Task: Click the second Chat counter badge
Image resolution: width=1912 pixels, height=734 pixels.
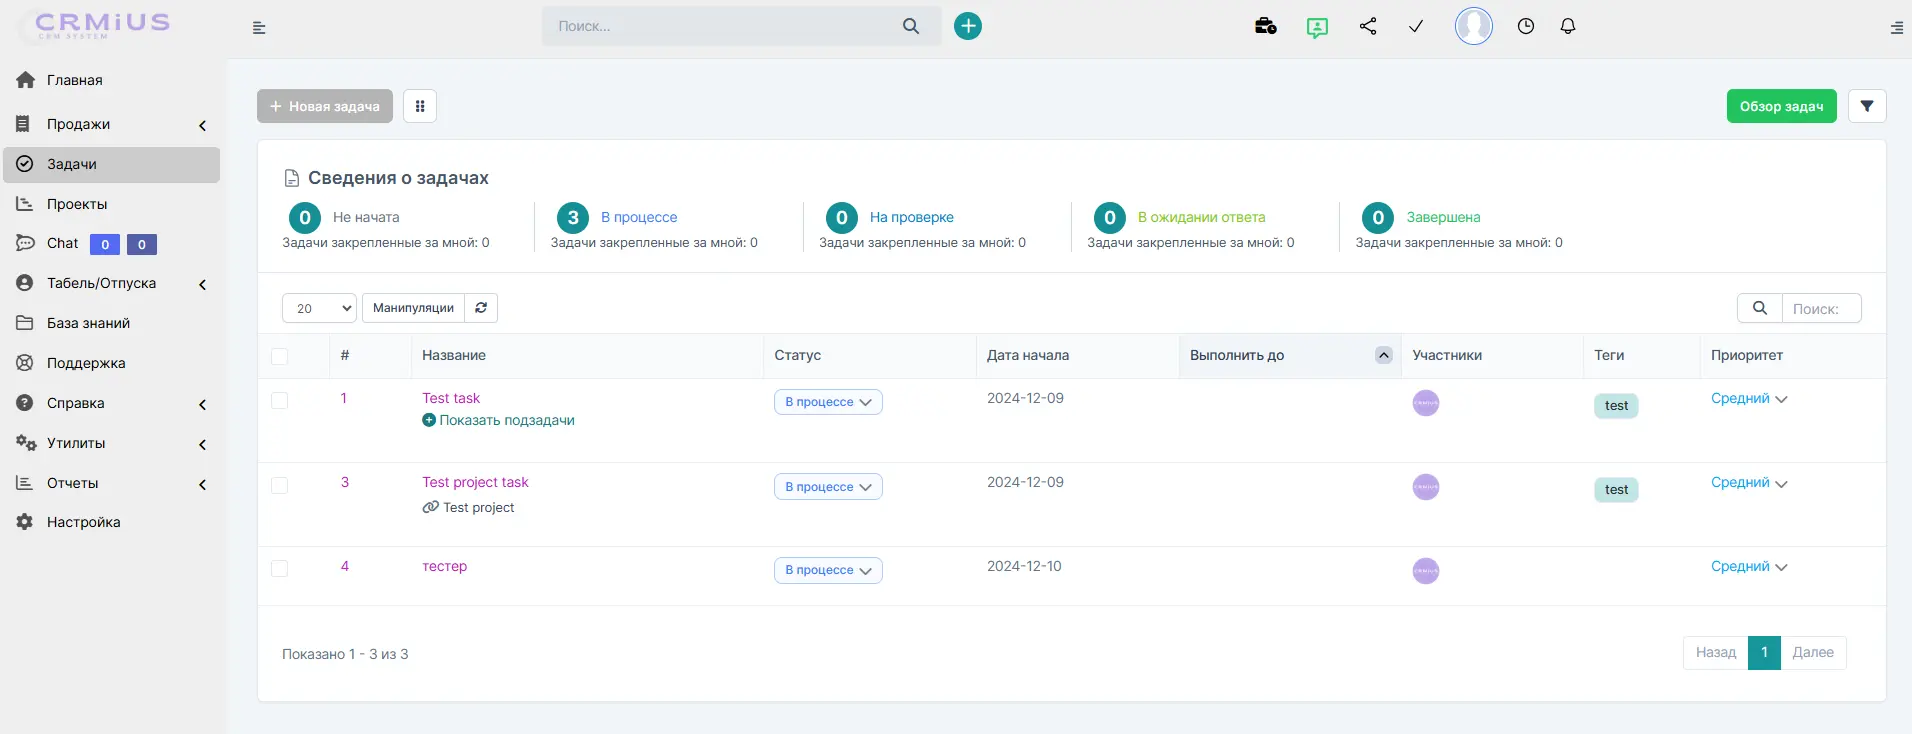Action: 142,244
